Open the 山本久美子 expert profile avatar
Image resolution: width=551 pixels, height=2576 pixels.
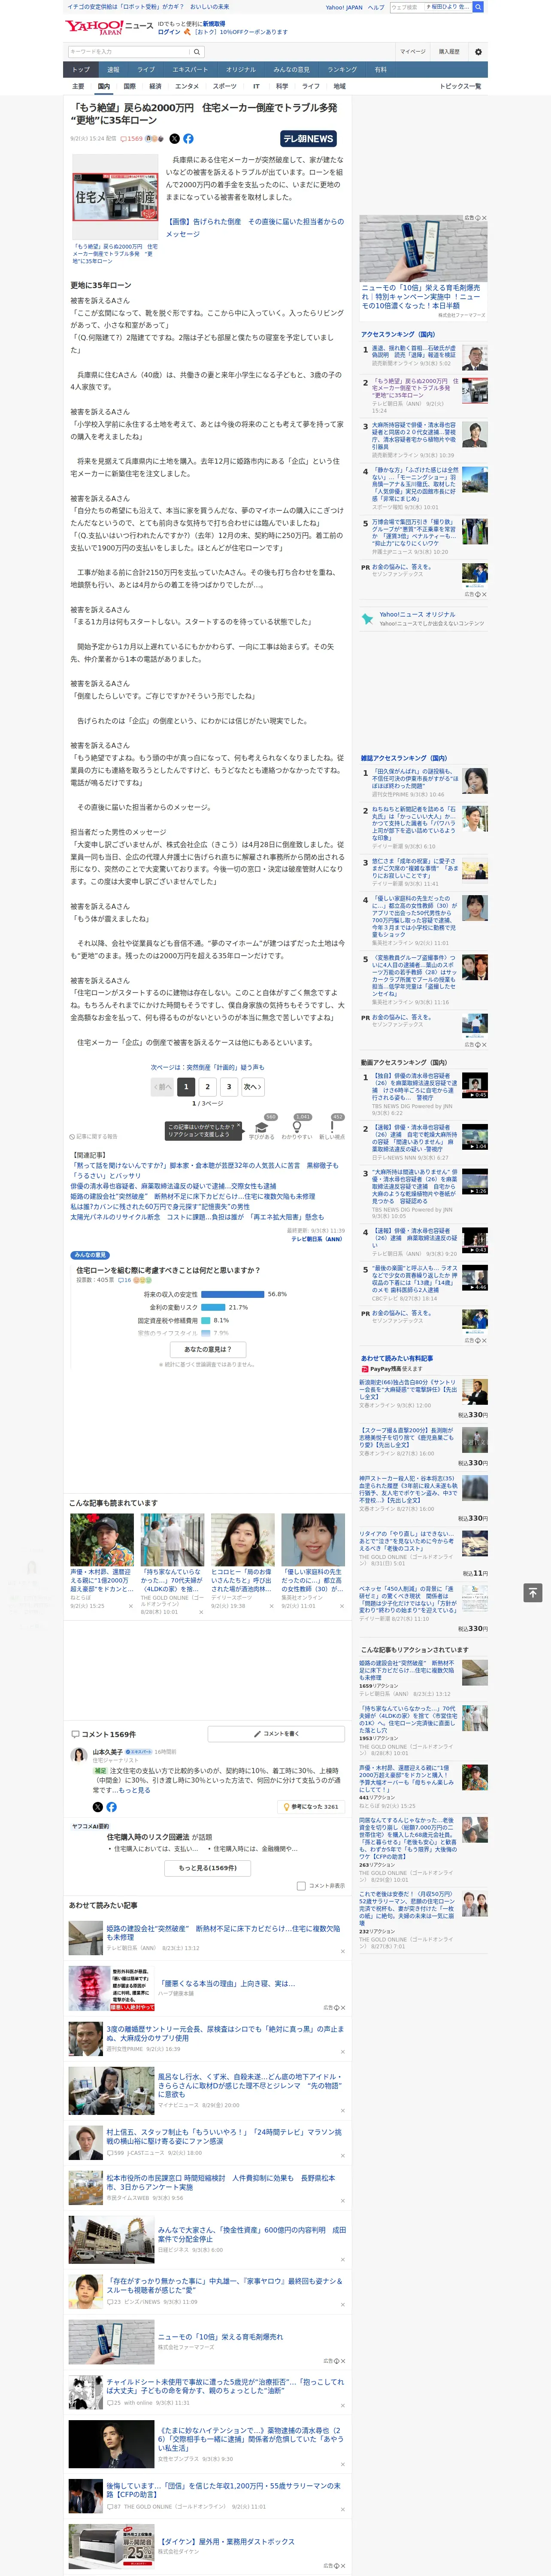pos(79,1755)
